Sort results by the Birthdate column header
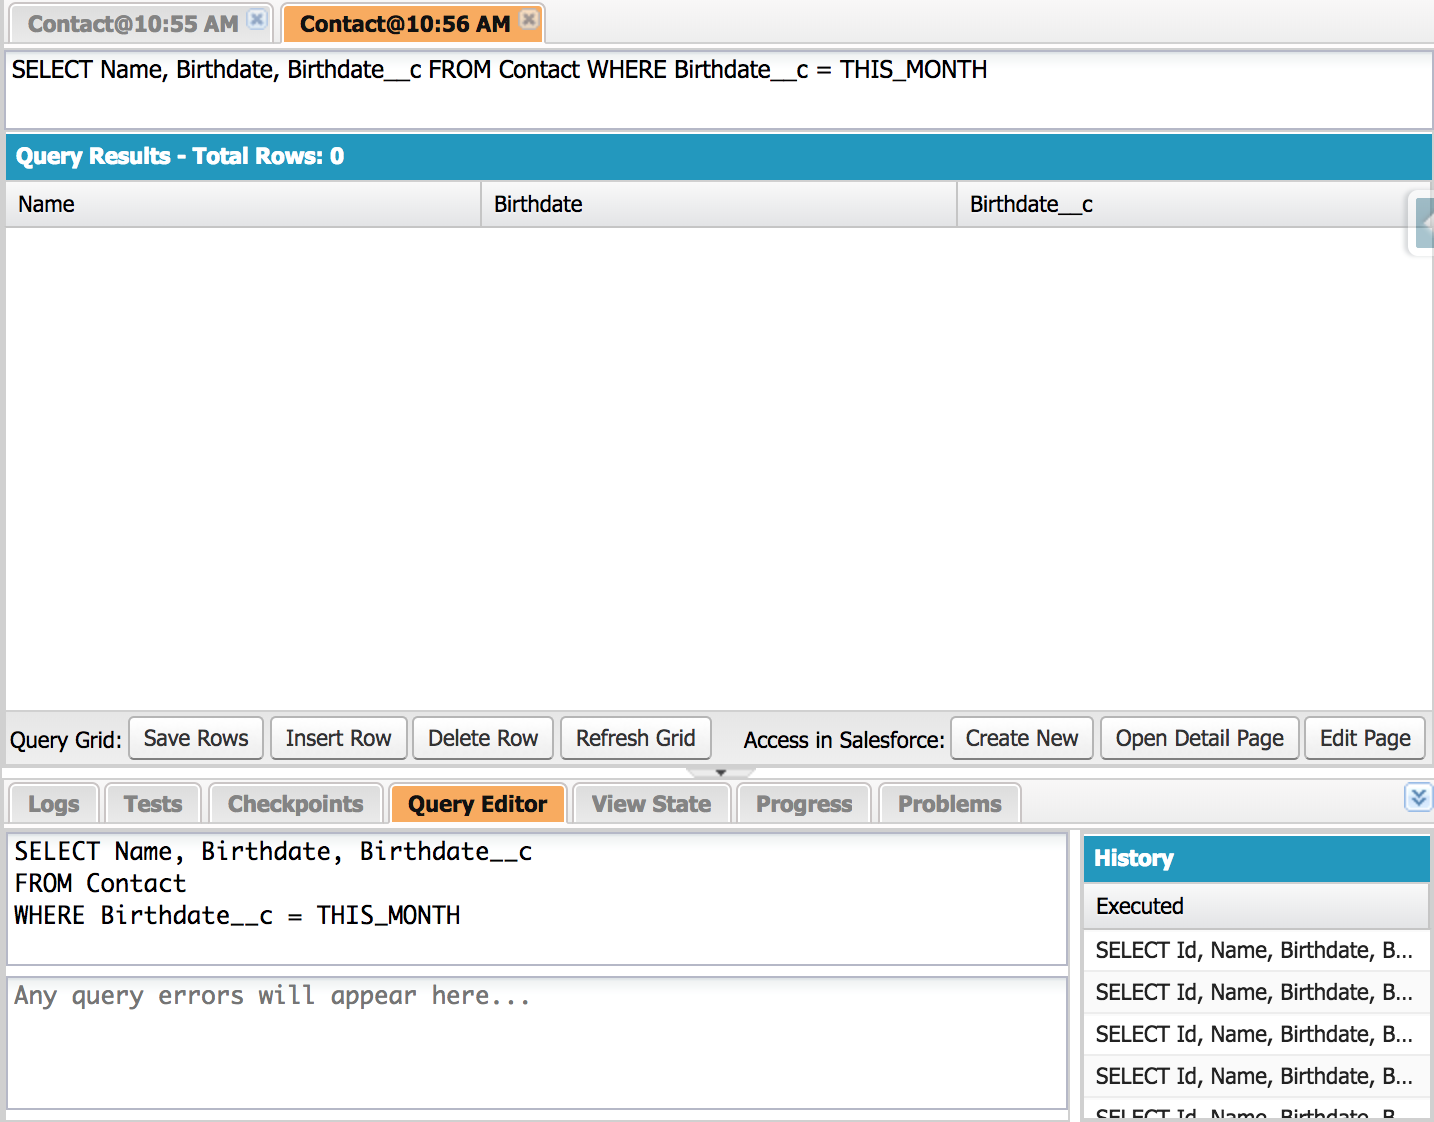The image size is (1434, 1122). point(719,204)
